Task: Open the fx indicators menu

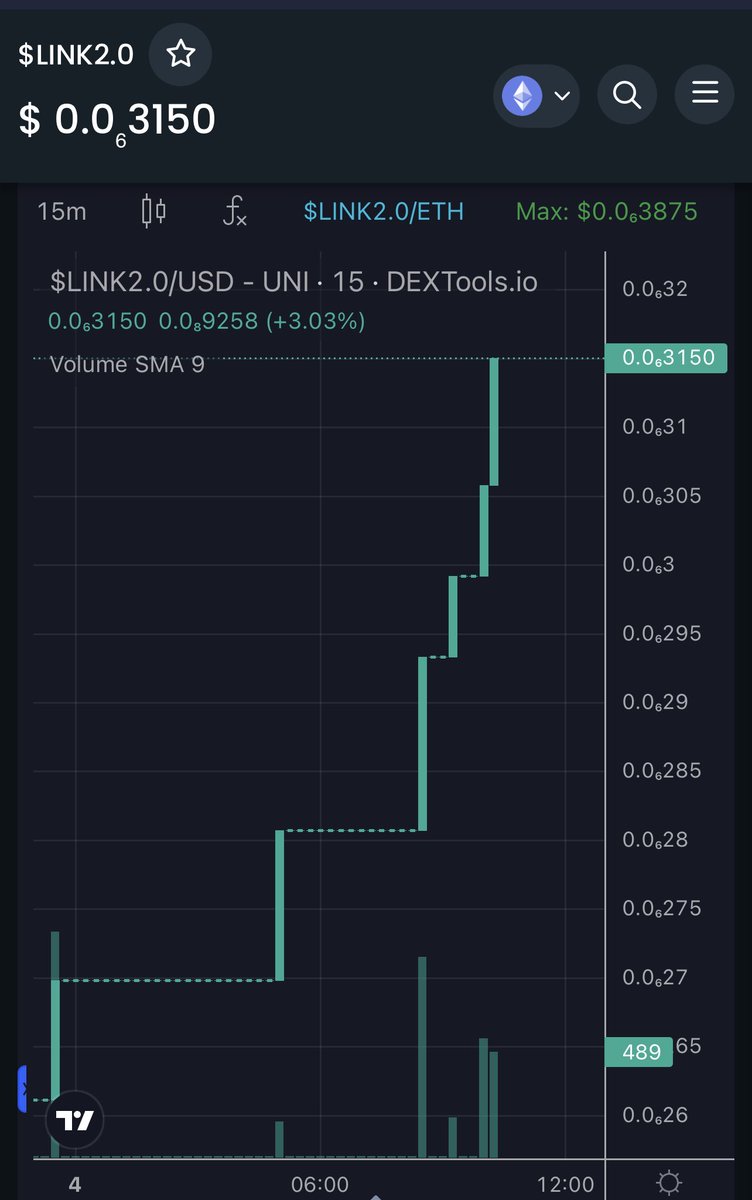Action: (234, 211)
